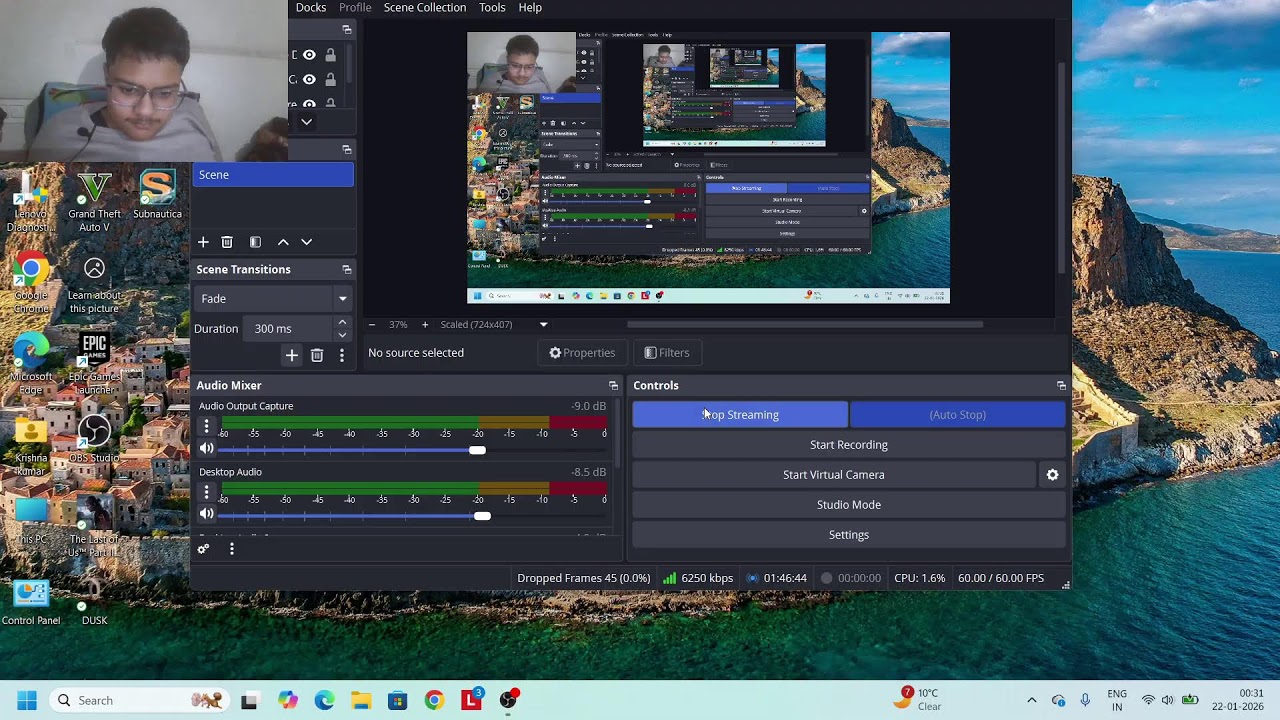Remove transition using trash icon
This screenshot has width=1280, height=720.
[317, 355]
